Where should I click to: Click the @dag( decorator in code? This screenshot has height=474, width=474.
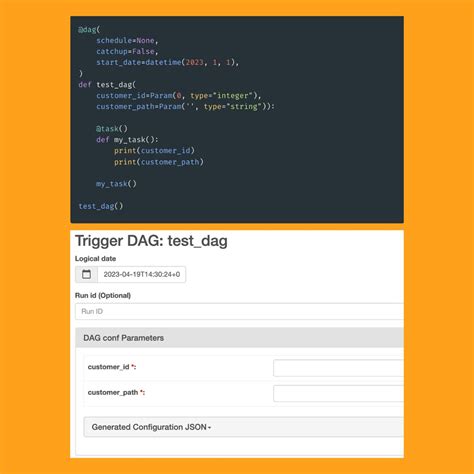(x=89, y=29)
